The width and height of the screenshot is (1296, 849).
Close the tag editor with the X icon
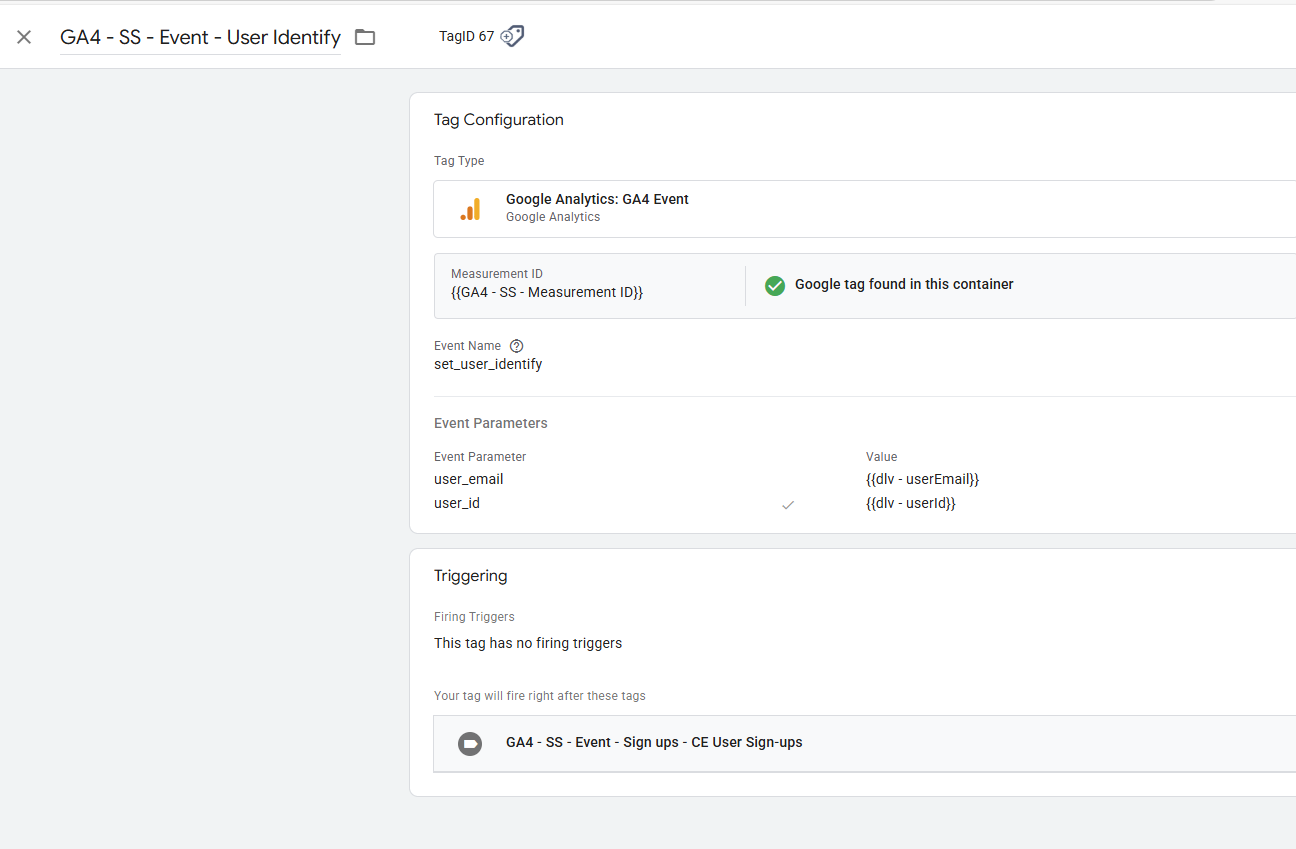click(x=24, y=37)
